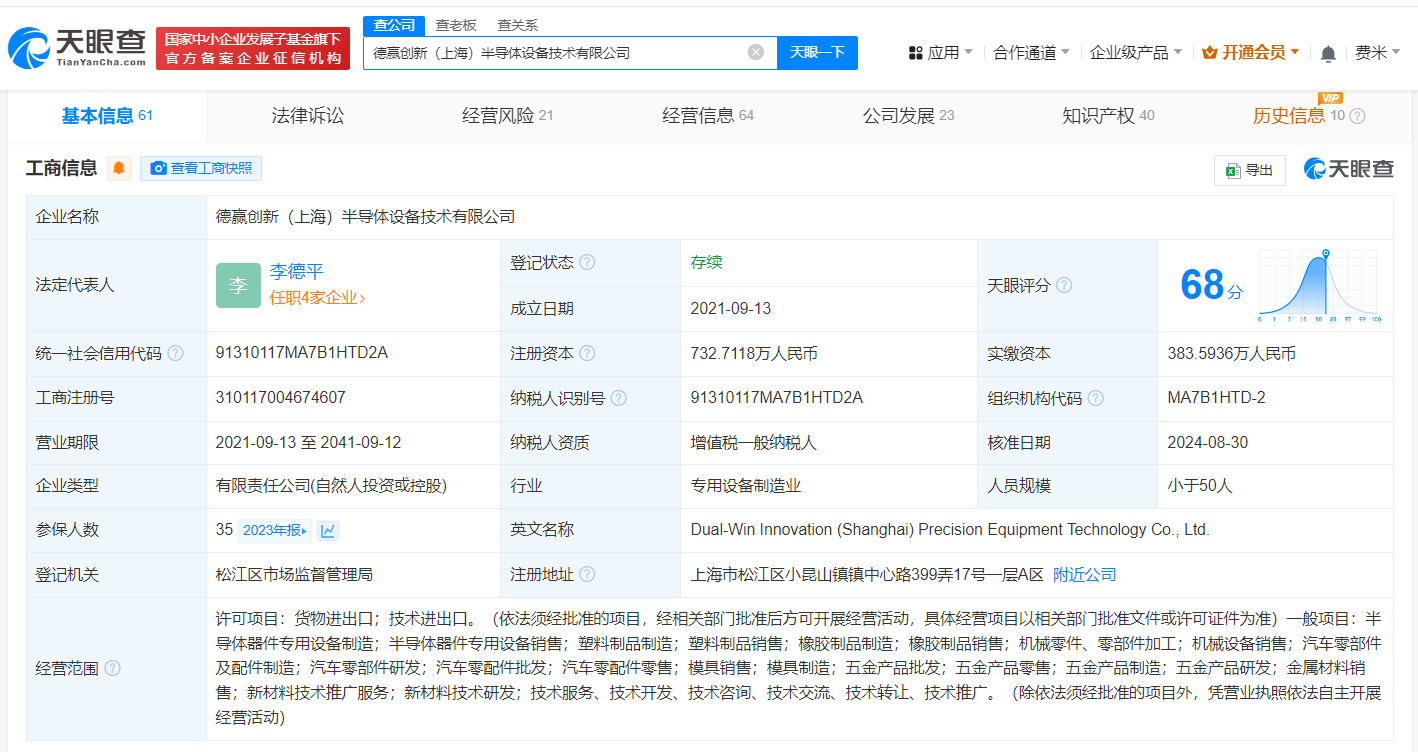The height and width of the screenshot is (752, 1418).
Task: Click the help icon next to 统一社会信用代码
Action: (x=176, y=354)
